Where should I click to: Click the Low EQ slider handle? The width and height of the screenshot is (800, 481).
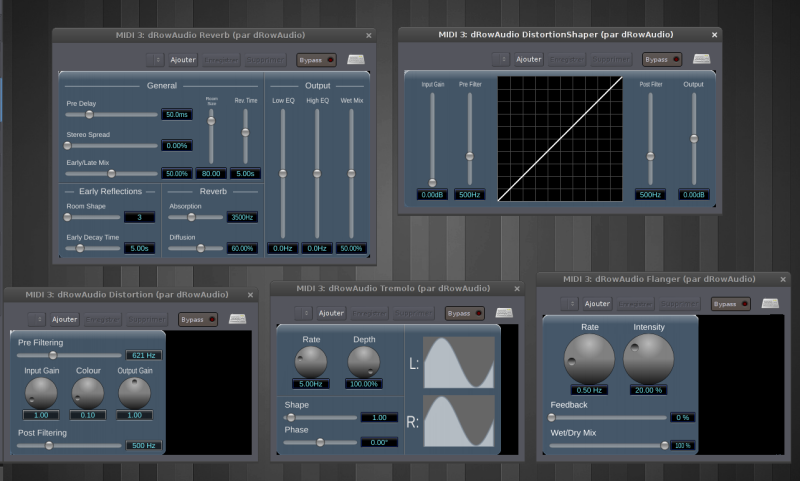click(x=283, y=174)
